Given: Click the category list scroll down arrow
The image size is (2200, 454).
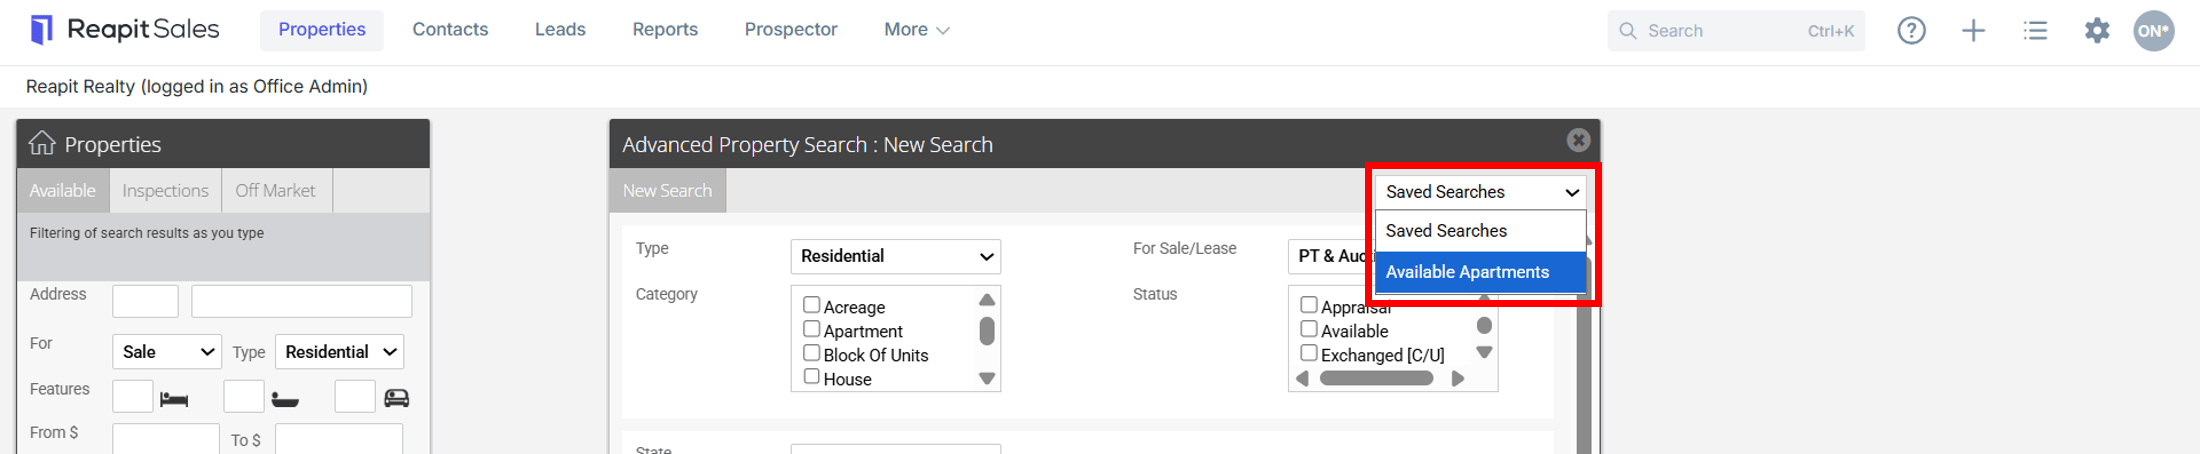Looking at the screenshot, I should coord(987,378).
